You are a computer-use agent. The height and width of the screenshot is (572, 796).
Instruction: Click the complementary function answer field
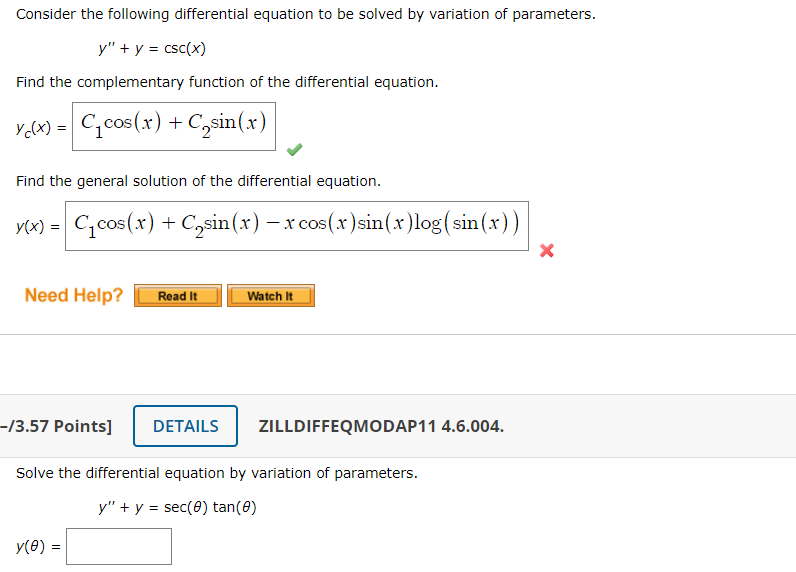point(174,126)
